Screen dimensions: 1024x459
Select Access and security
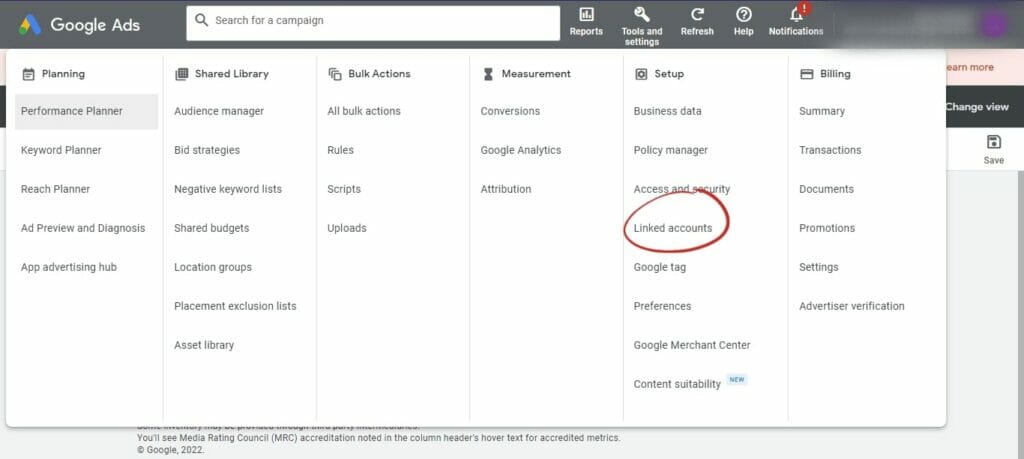pyautogui.click(x=682, y=189)
